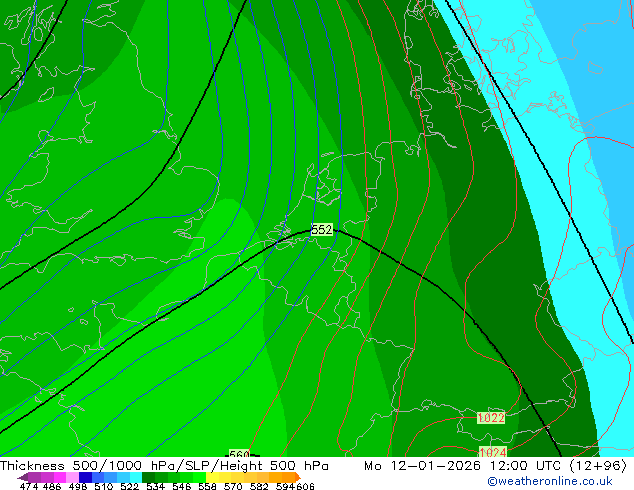Pick the cyan legend swatch before dark green
The image size is (634, 490).
136,477
